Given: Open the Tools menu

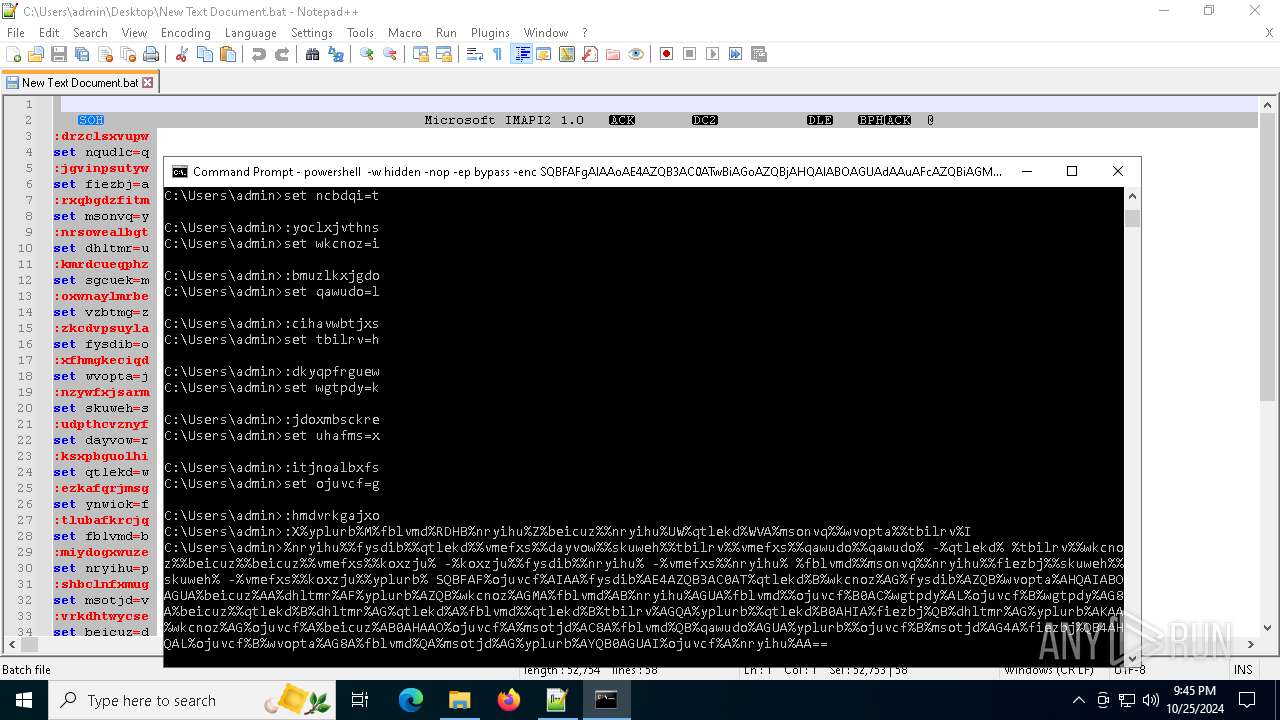Looking at the screenshot, I should (360, 33).
